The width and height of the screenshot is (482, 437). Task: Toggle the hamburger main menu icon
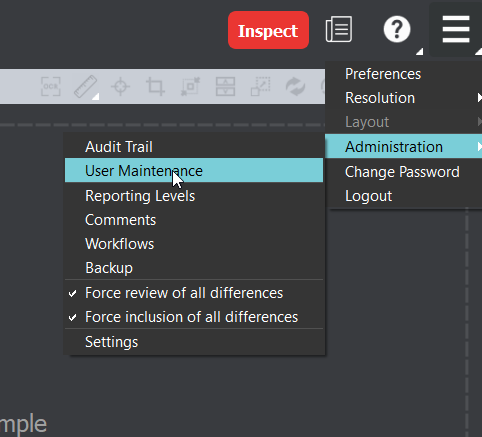[456, 30]
